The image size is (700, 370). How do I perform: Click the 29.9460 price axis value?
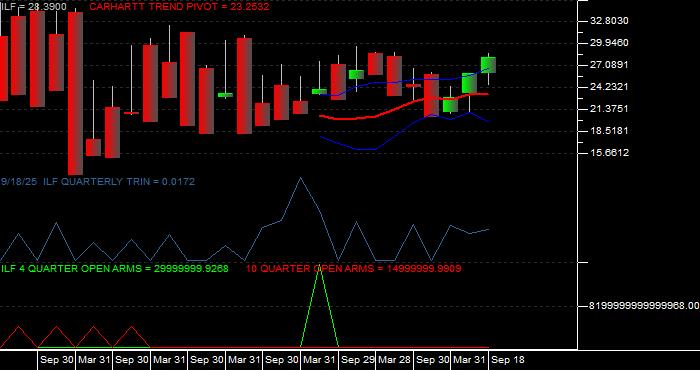608,43
